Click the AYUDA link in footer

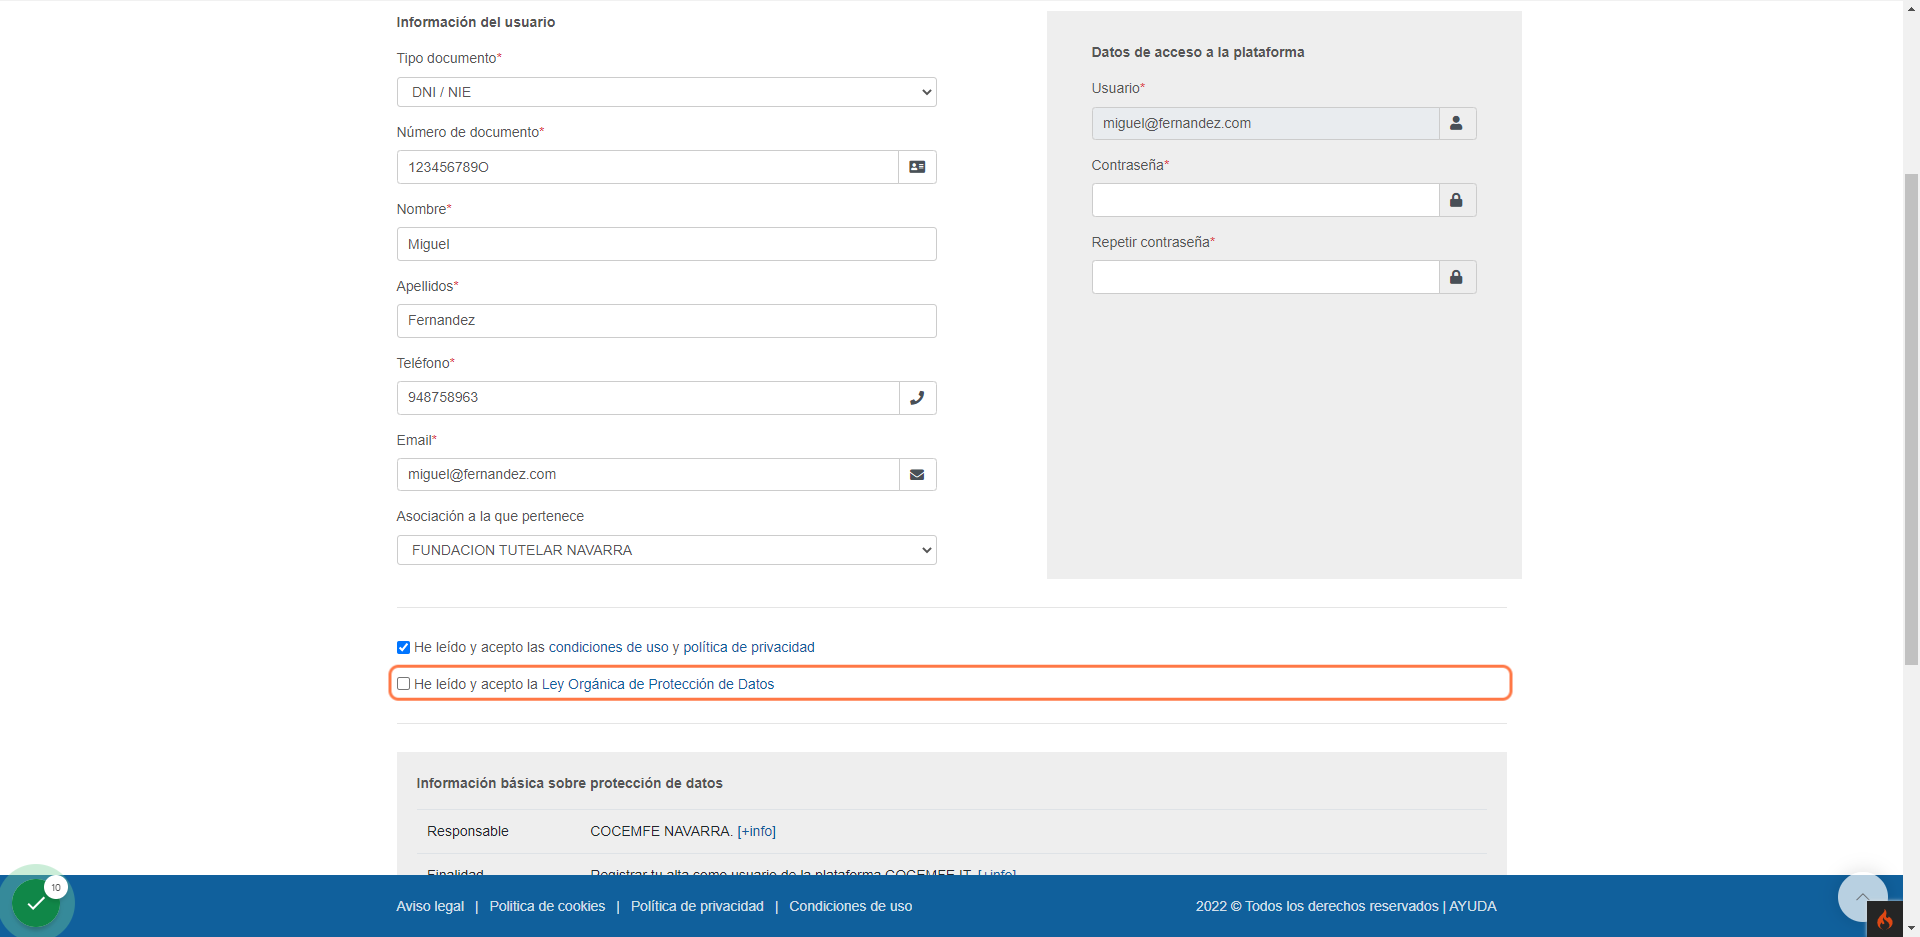pyautogui.click(x=1473, y=906)
